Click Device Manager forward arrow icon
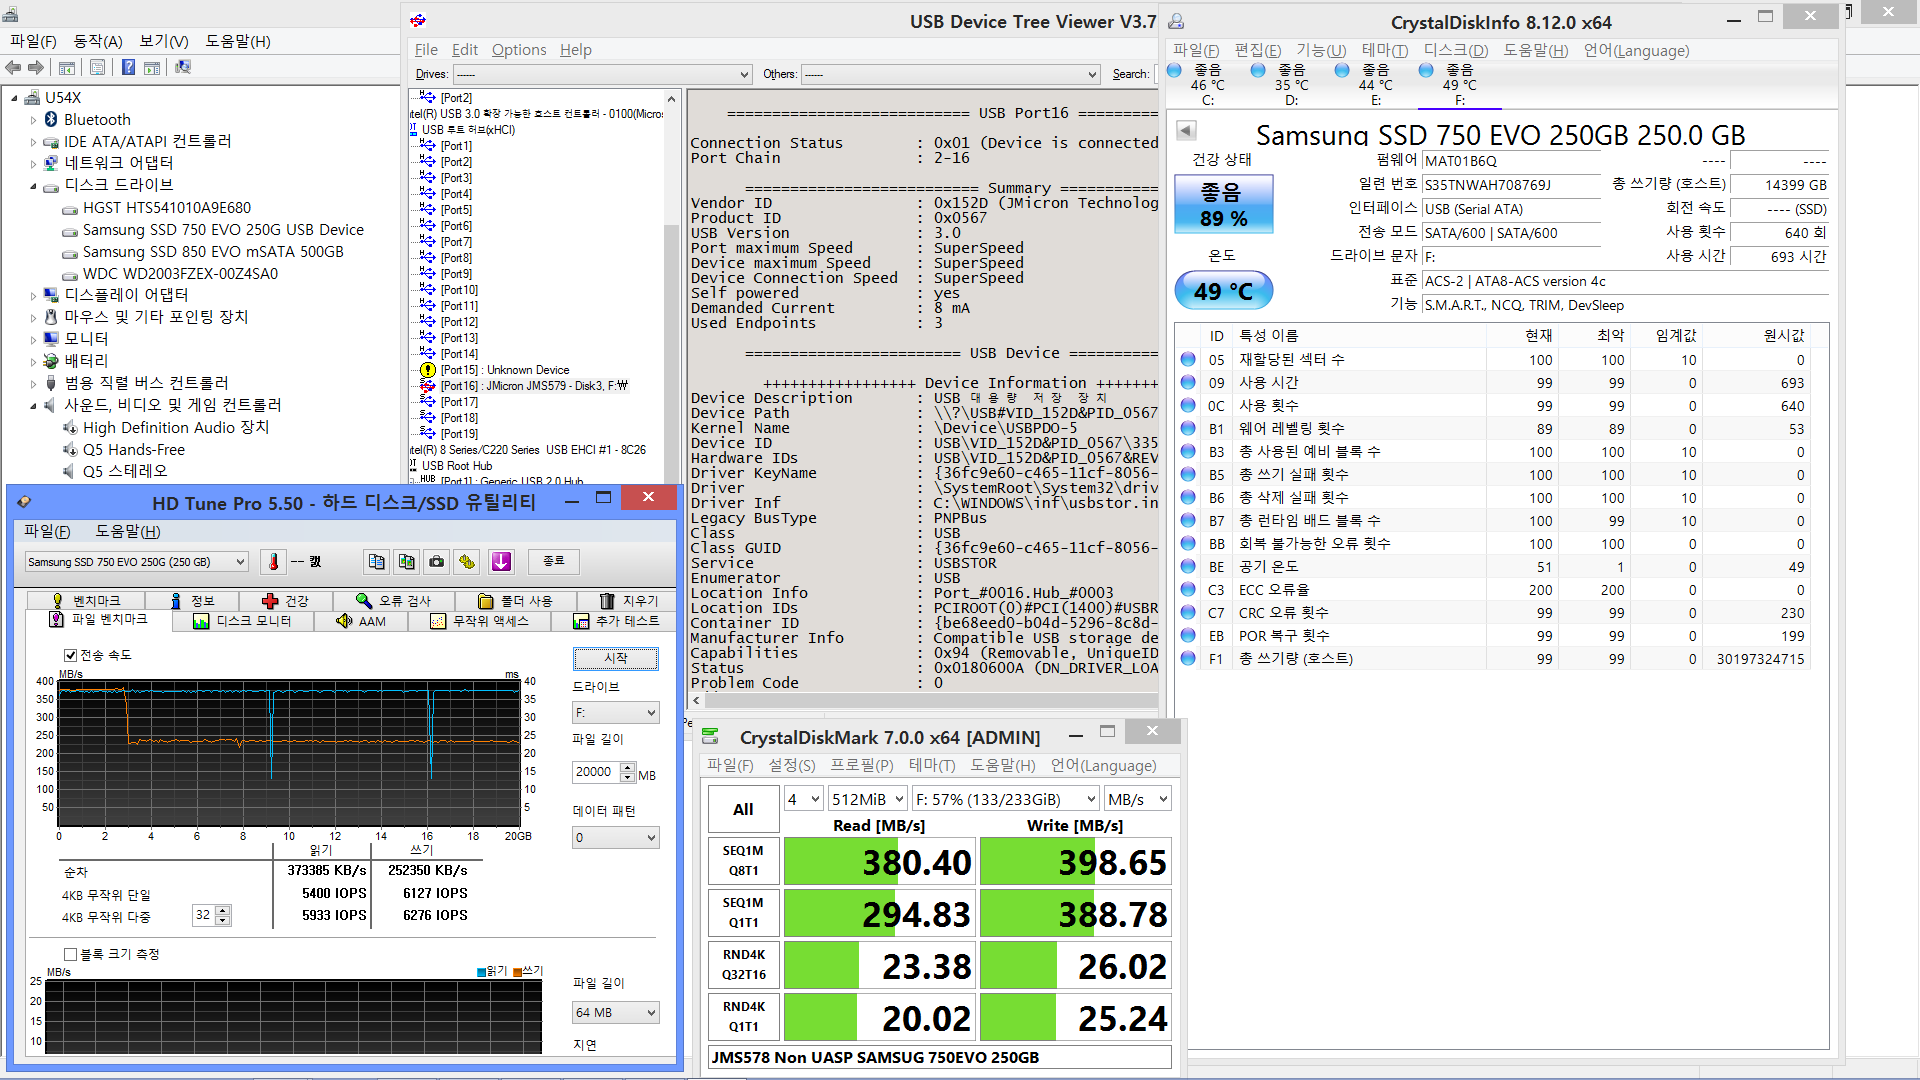 [36, 67]
